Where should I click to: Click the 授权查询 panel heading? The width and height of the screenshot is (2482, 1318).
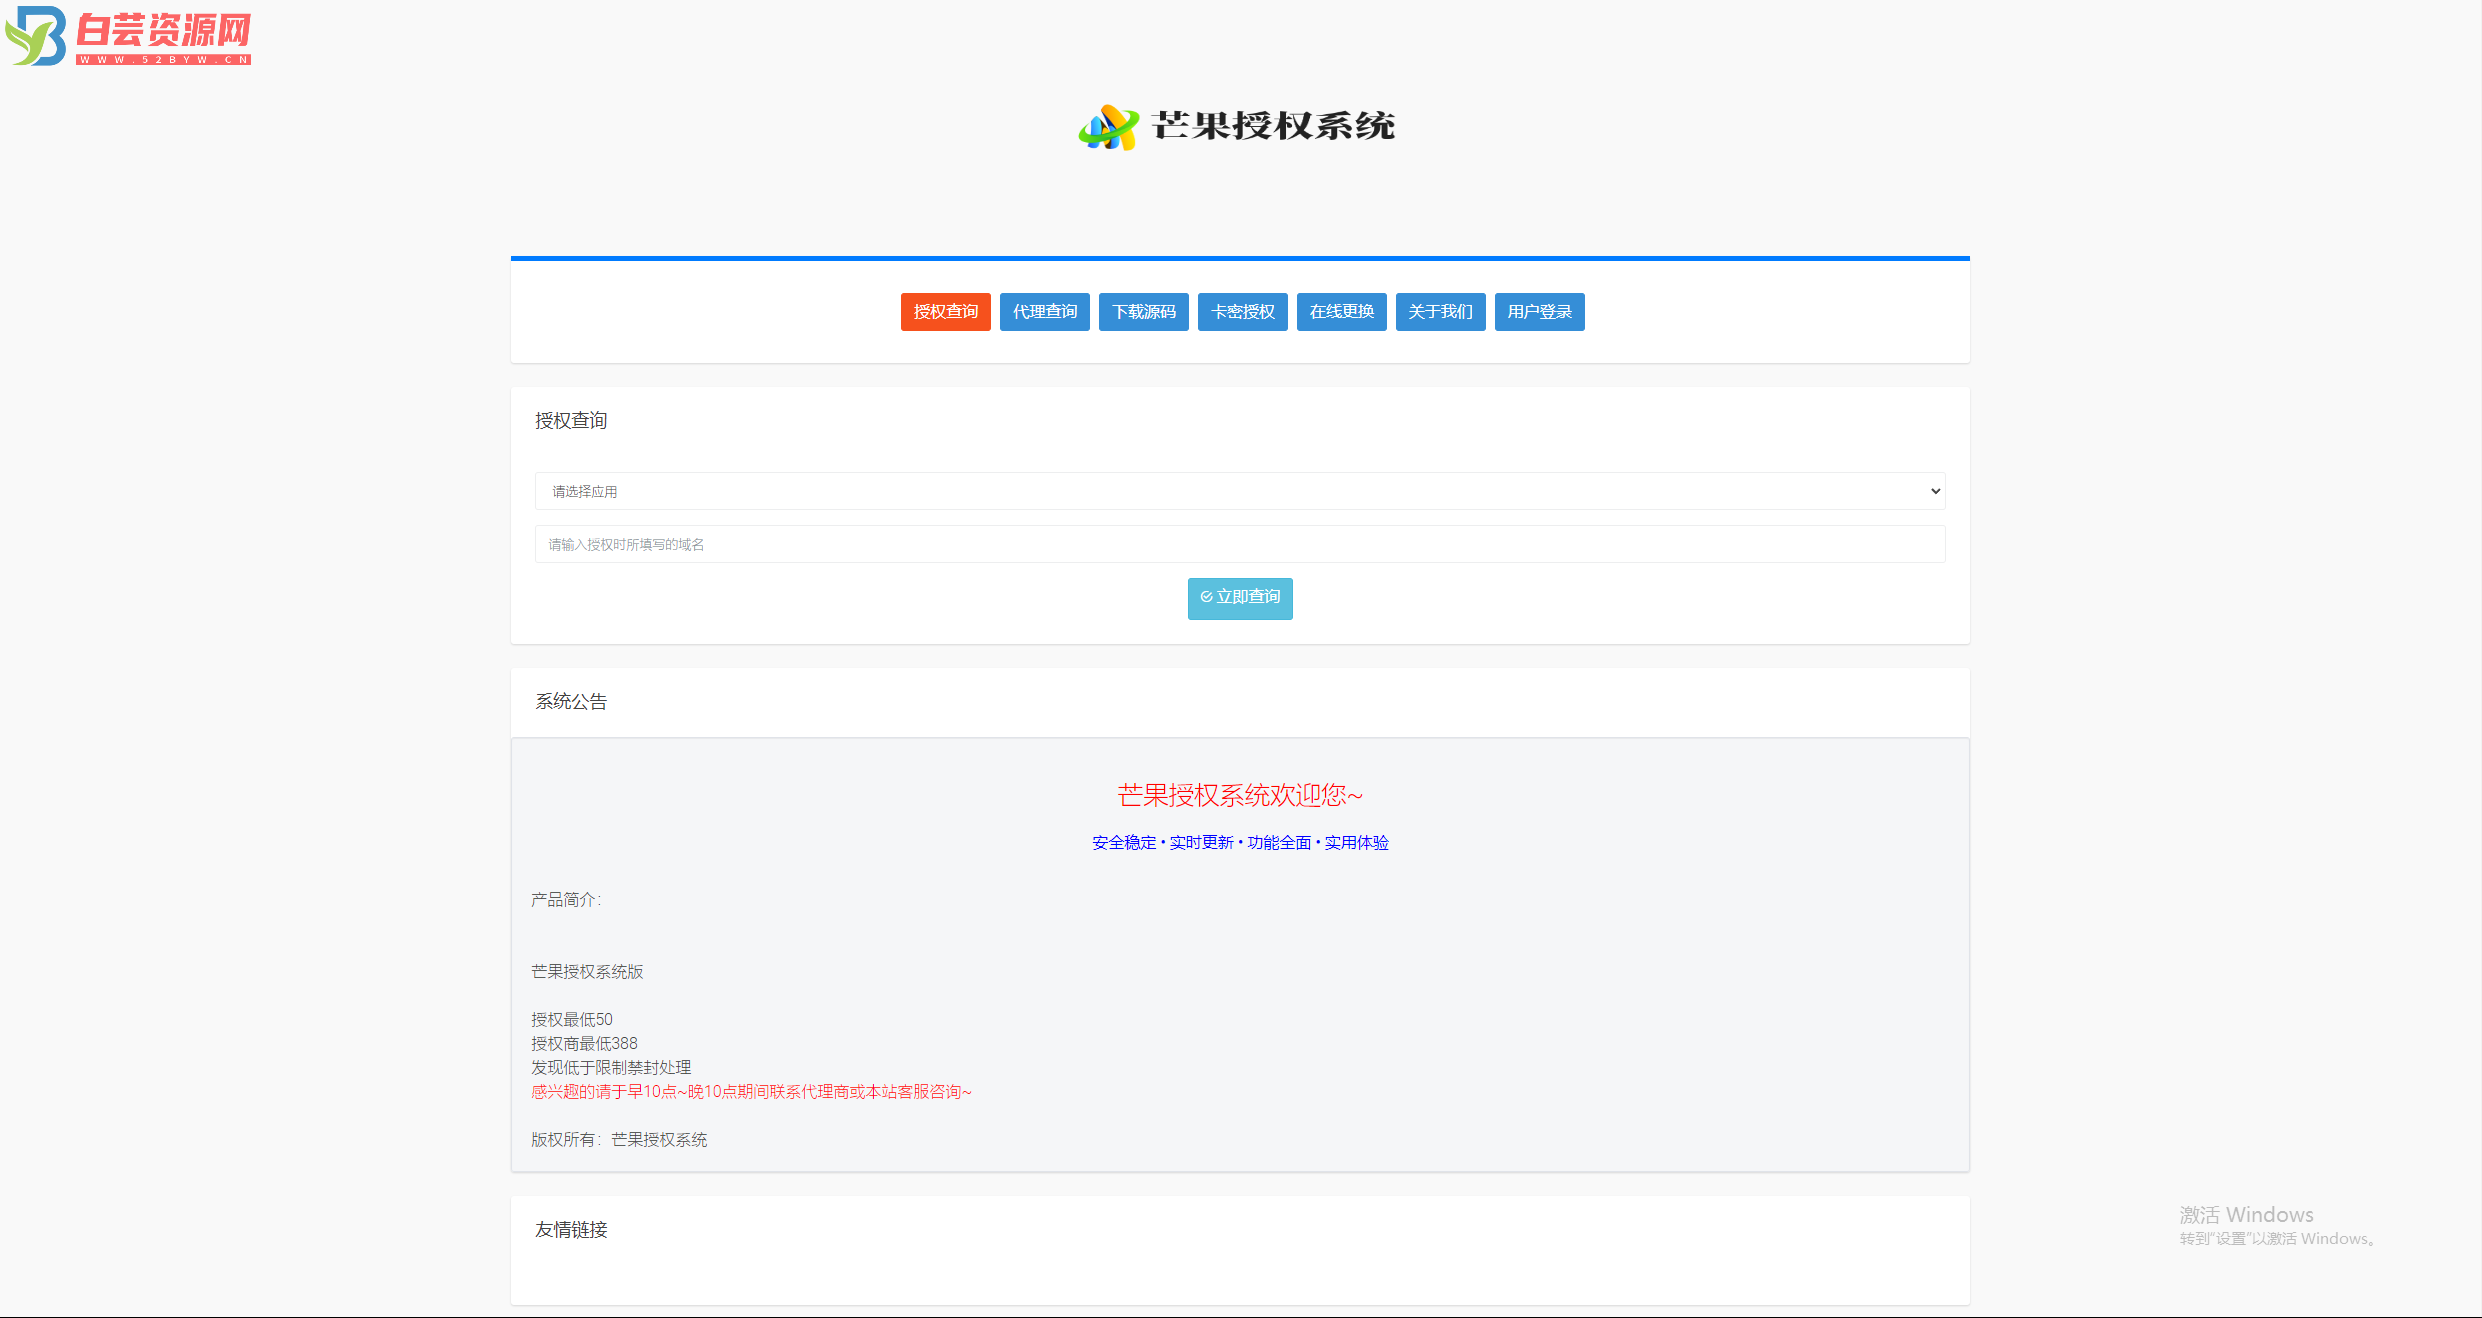pyautogui.click(x=571, y=421)
